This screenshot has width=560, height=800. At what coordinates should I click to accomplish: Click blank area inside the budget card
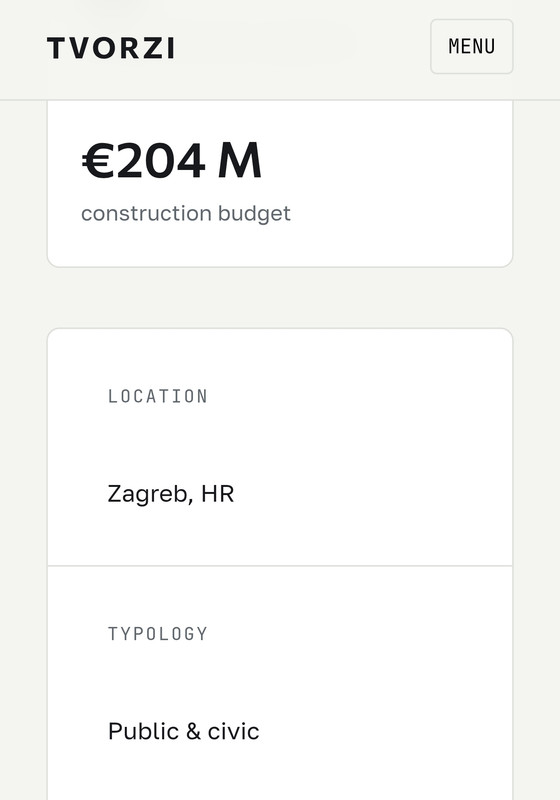coord(398,184)
